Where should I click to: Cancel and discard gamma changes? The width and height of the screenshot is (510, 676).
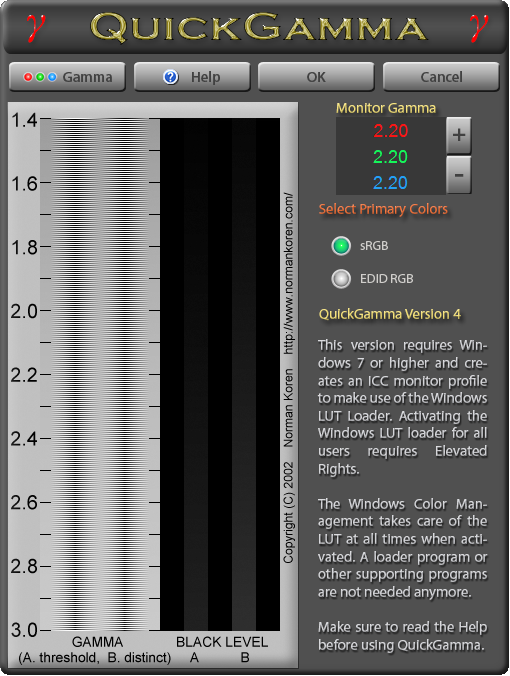point(441,77)
